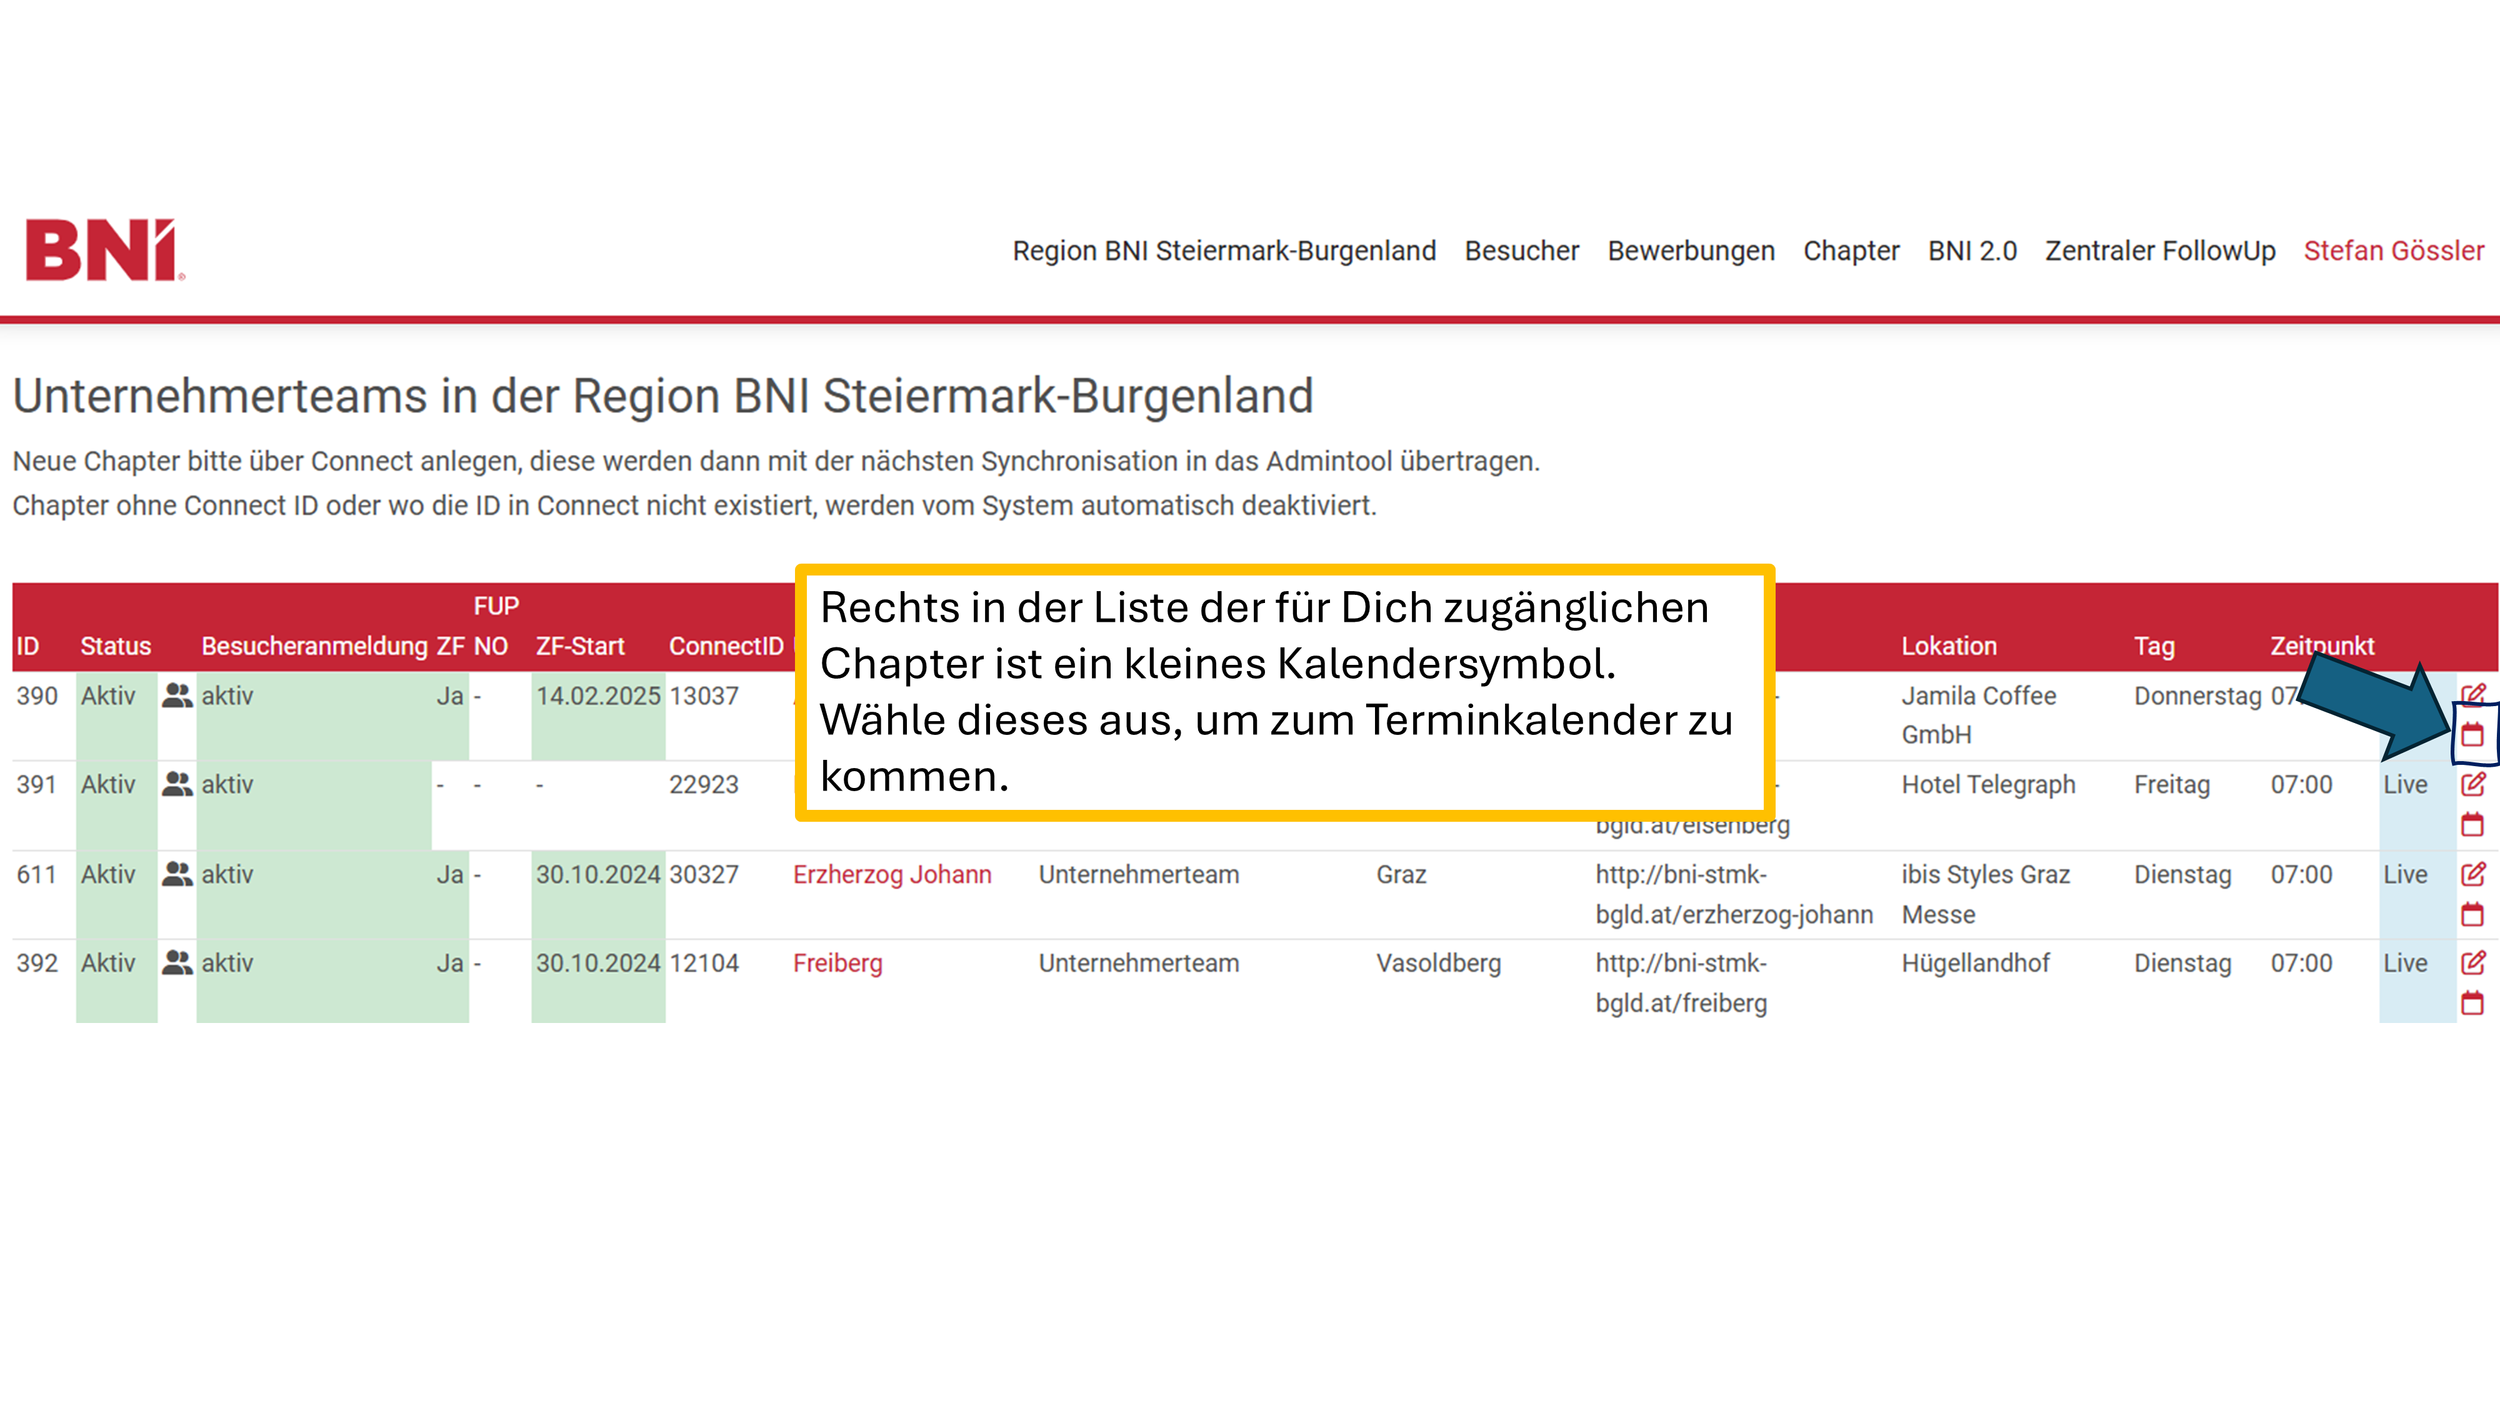Click members icon in row 611
2500x1406 pixels.
[x=177, y=874]
